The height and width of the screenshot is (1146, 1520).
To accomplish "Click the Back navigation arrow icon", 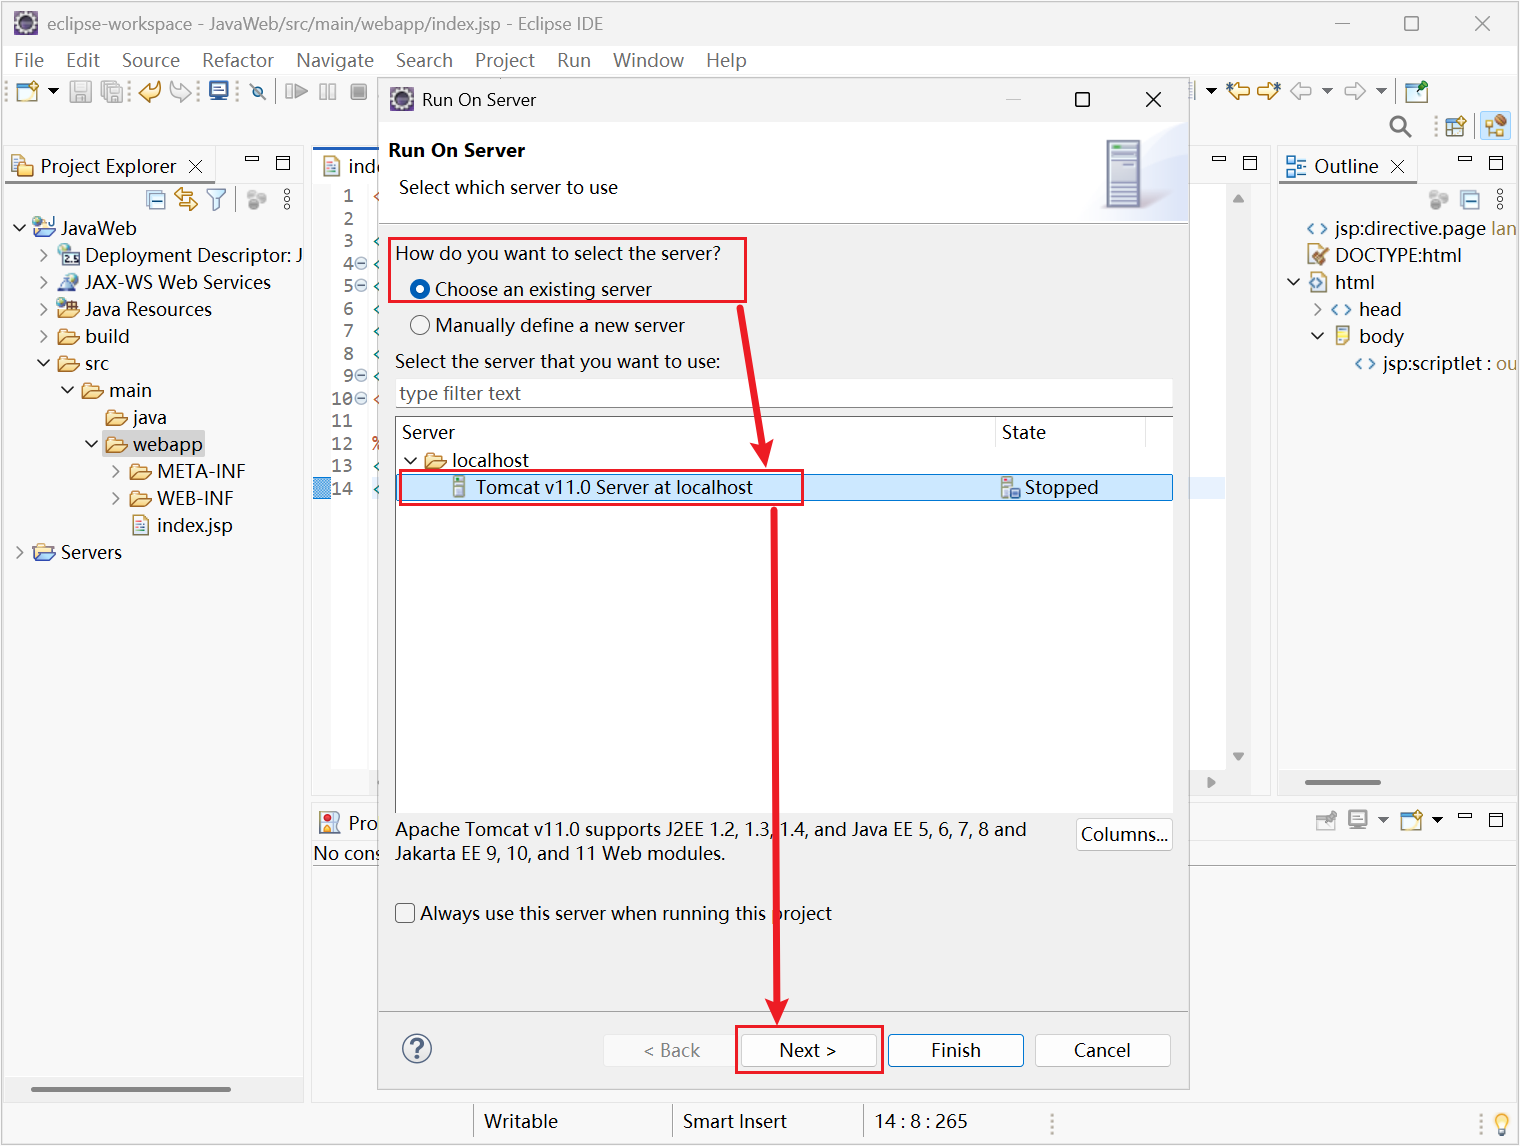I will click(1301, 92).
